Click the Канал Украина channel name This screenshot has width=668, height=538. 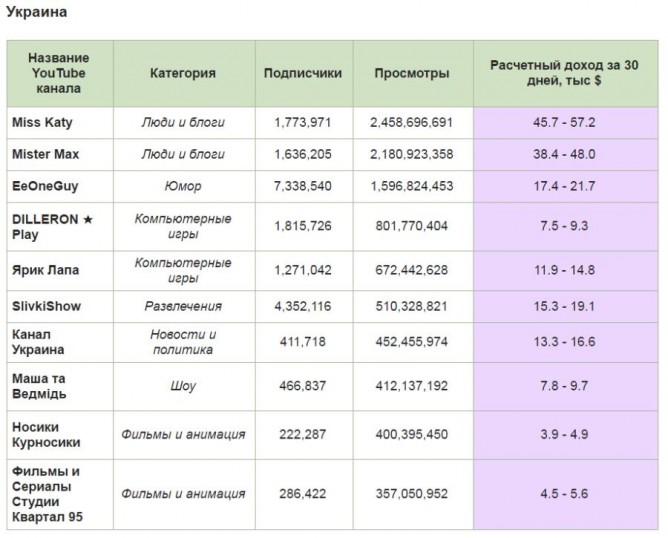38,342
